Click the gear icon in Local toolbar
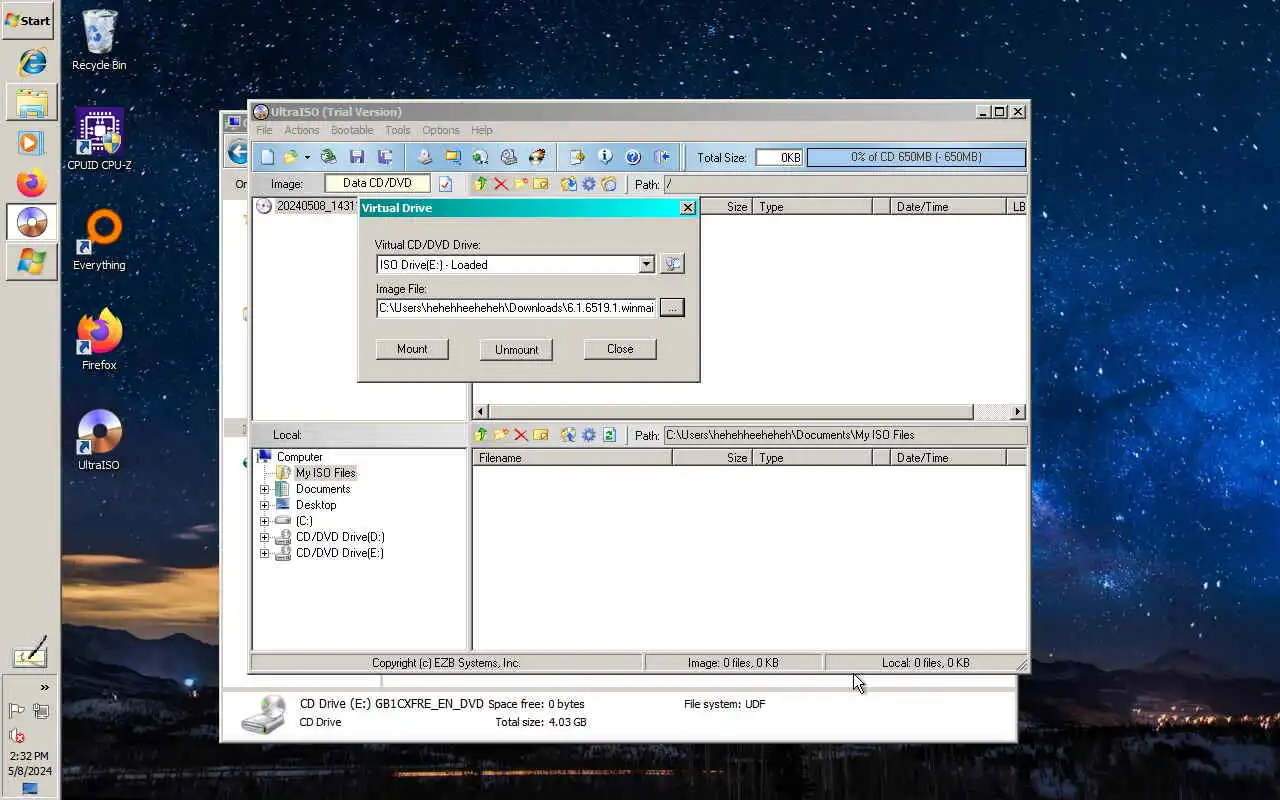 589,435
